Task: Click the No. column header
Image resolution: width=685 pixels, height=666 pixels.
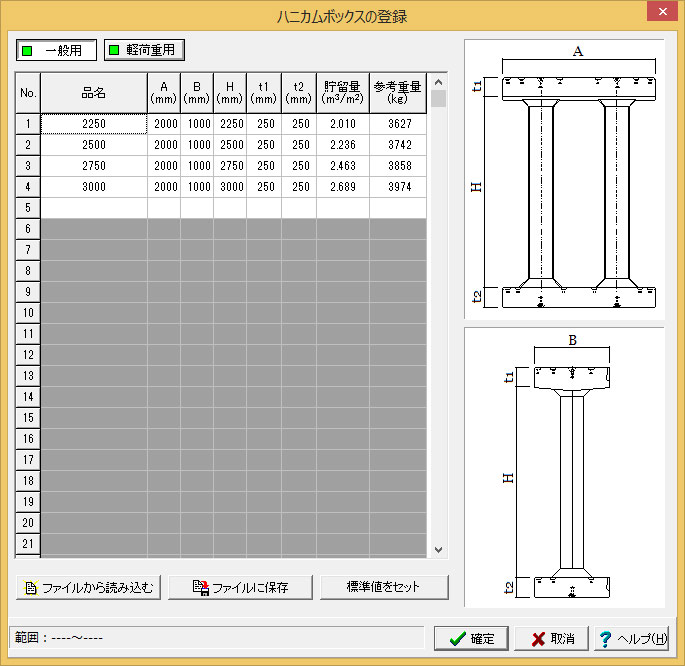Action: (28, 93)
